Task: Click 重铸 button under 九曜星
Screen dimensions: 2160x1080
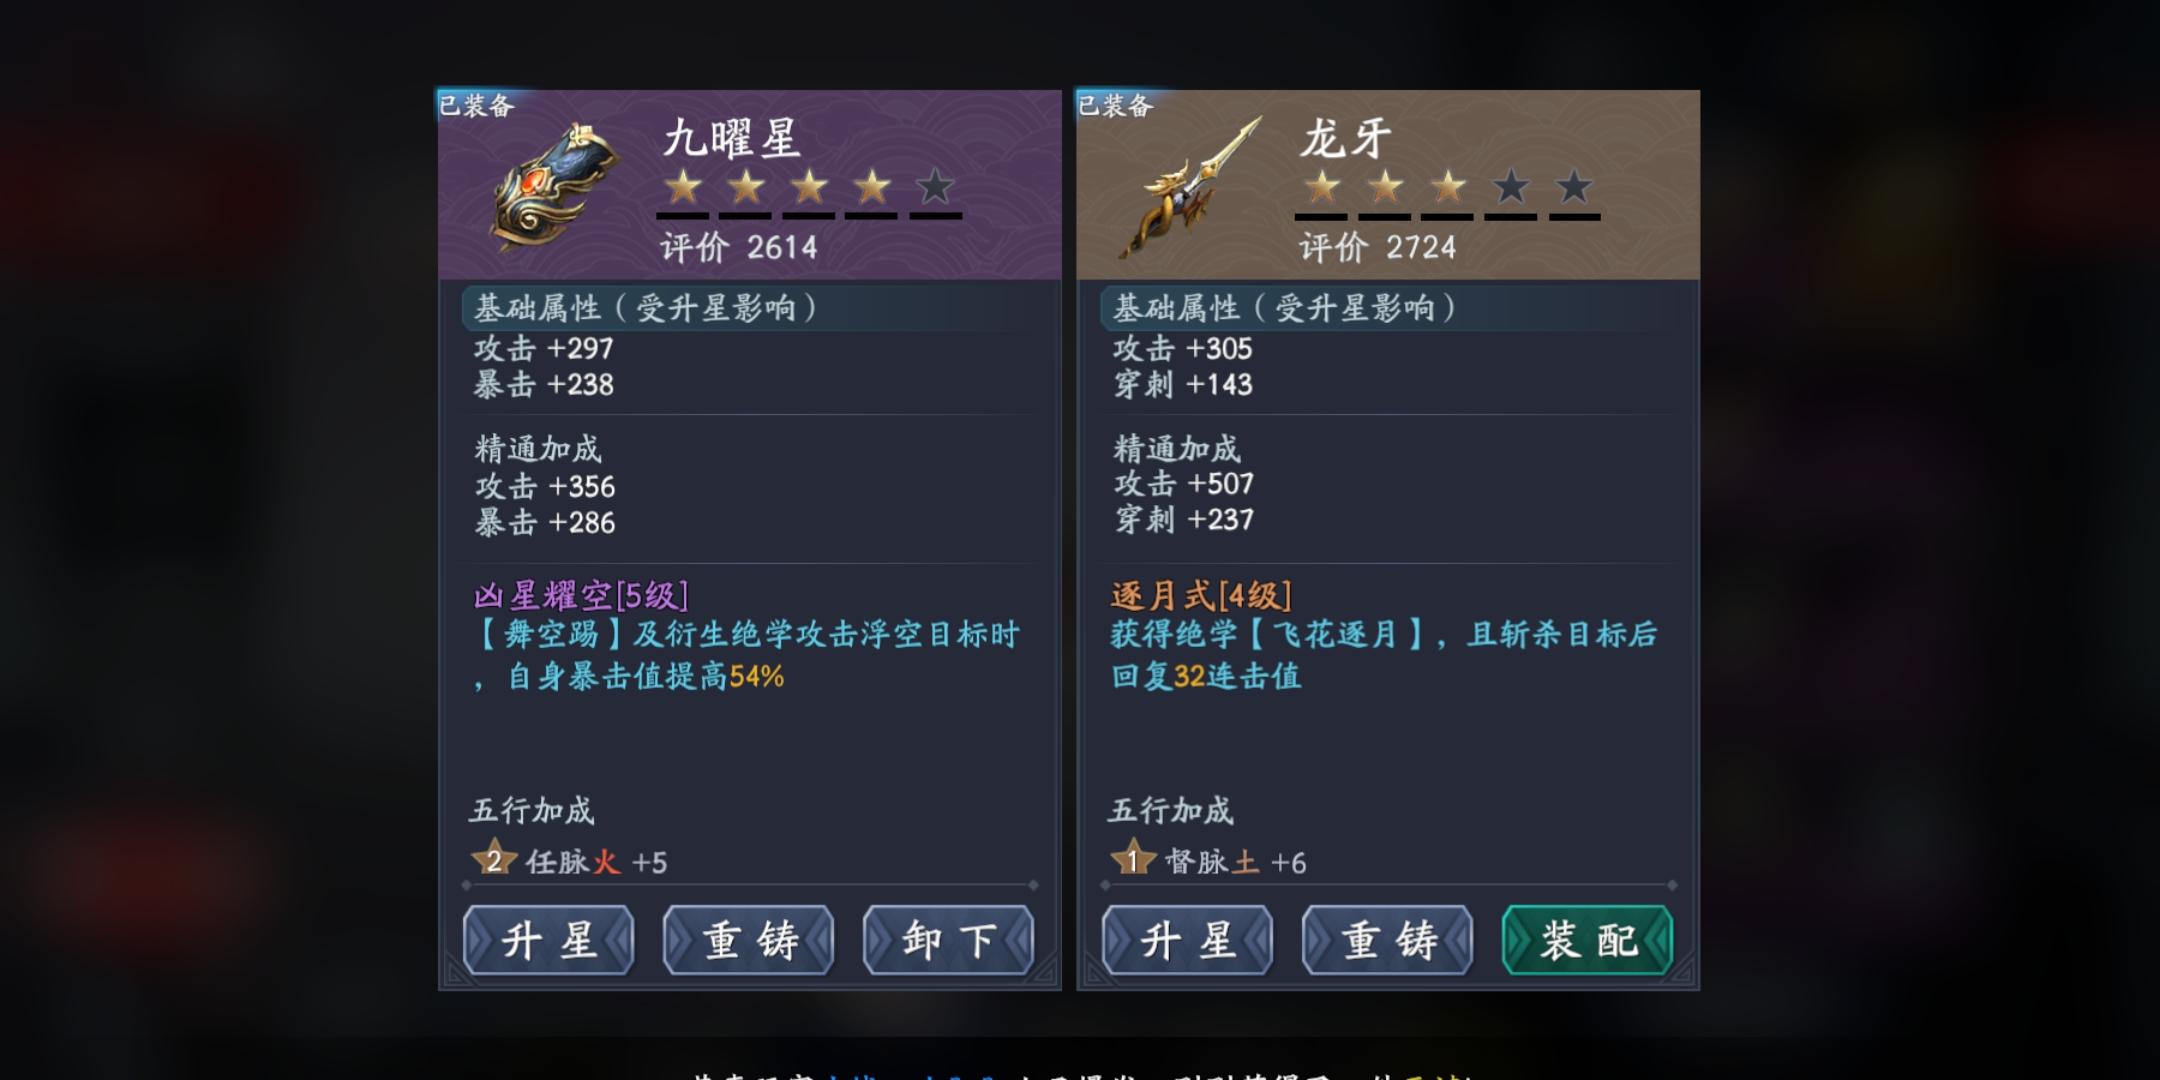Action: point(749,940)
